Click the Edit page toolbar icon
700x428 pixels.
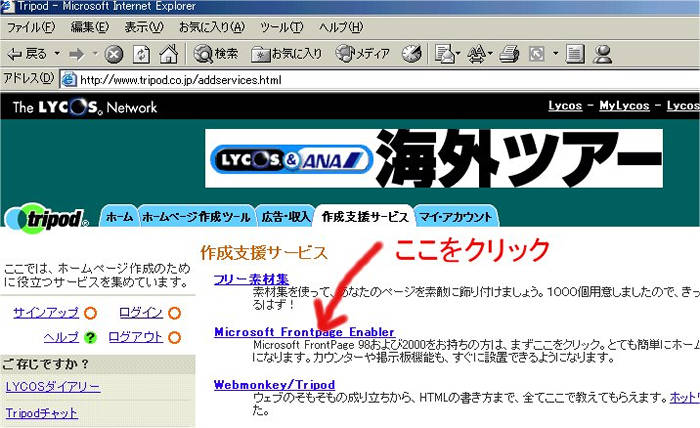(x=536, y=54)
